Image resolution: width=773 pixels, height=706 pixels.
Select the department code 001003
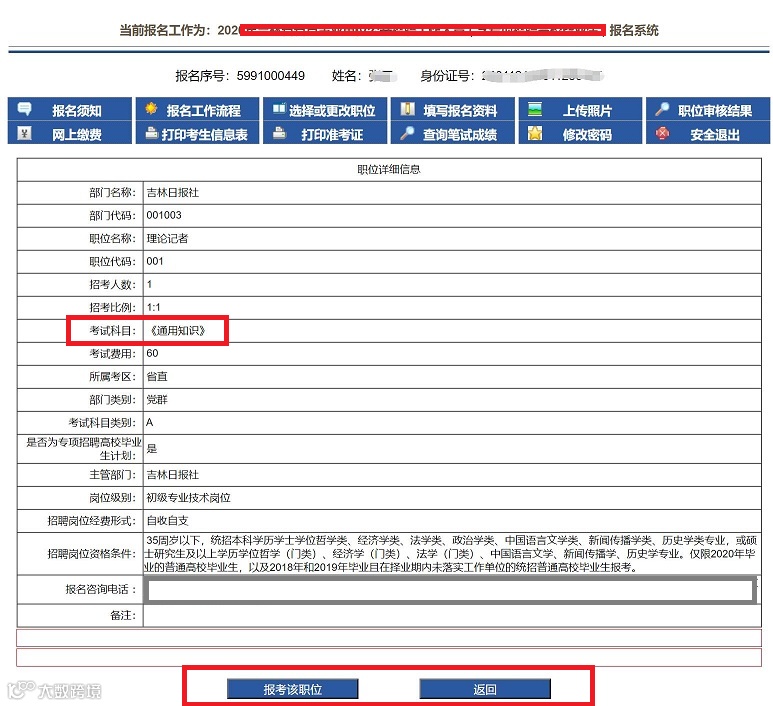coord(164,215)
